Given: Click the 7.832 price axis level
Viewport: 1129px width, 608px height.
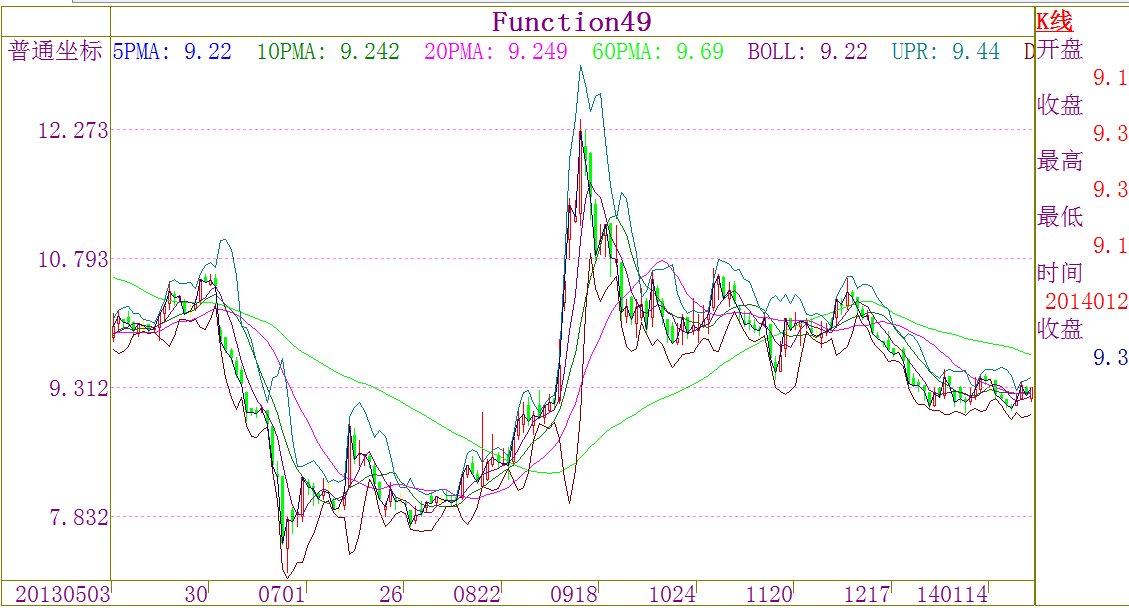Looking at the screenshot, I should pyautogui.click(x=72, y=517).
